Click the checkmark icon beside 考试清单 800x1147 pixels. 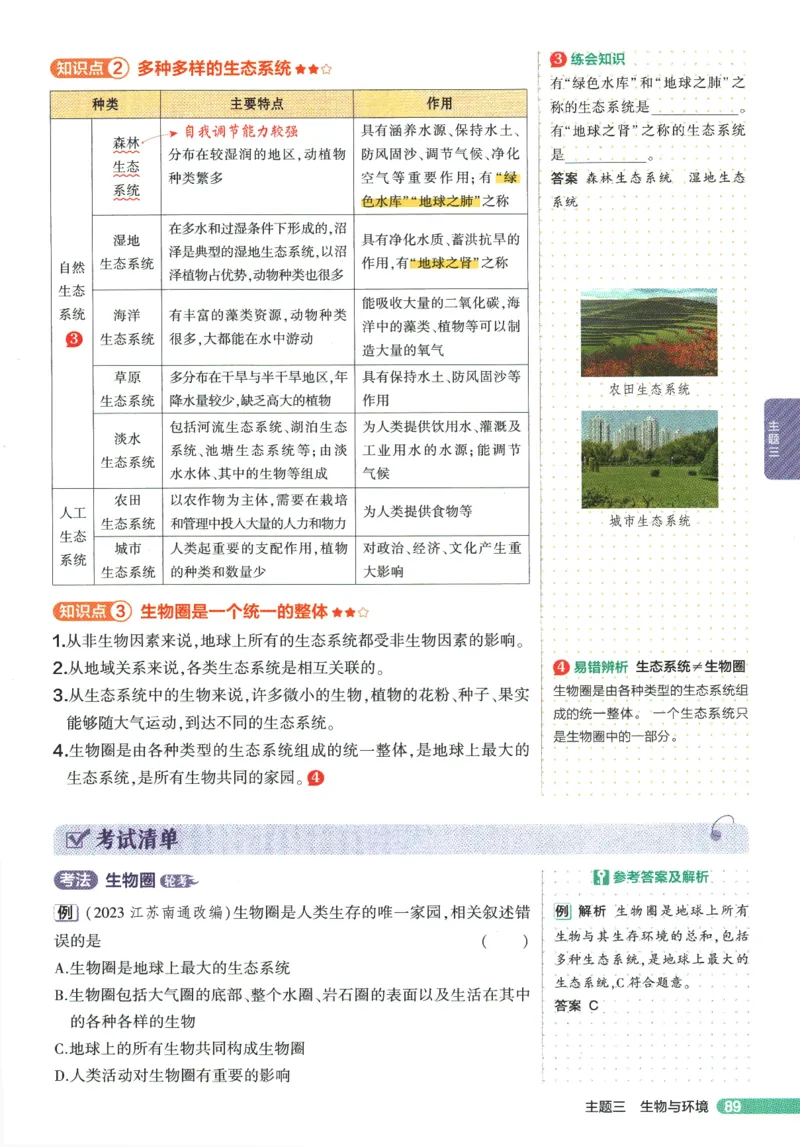(74, 840)
